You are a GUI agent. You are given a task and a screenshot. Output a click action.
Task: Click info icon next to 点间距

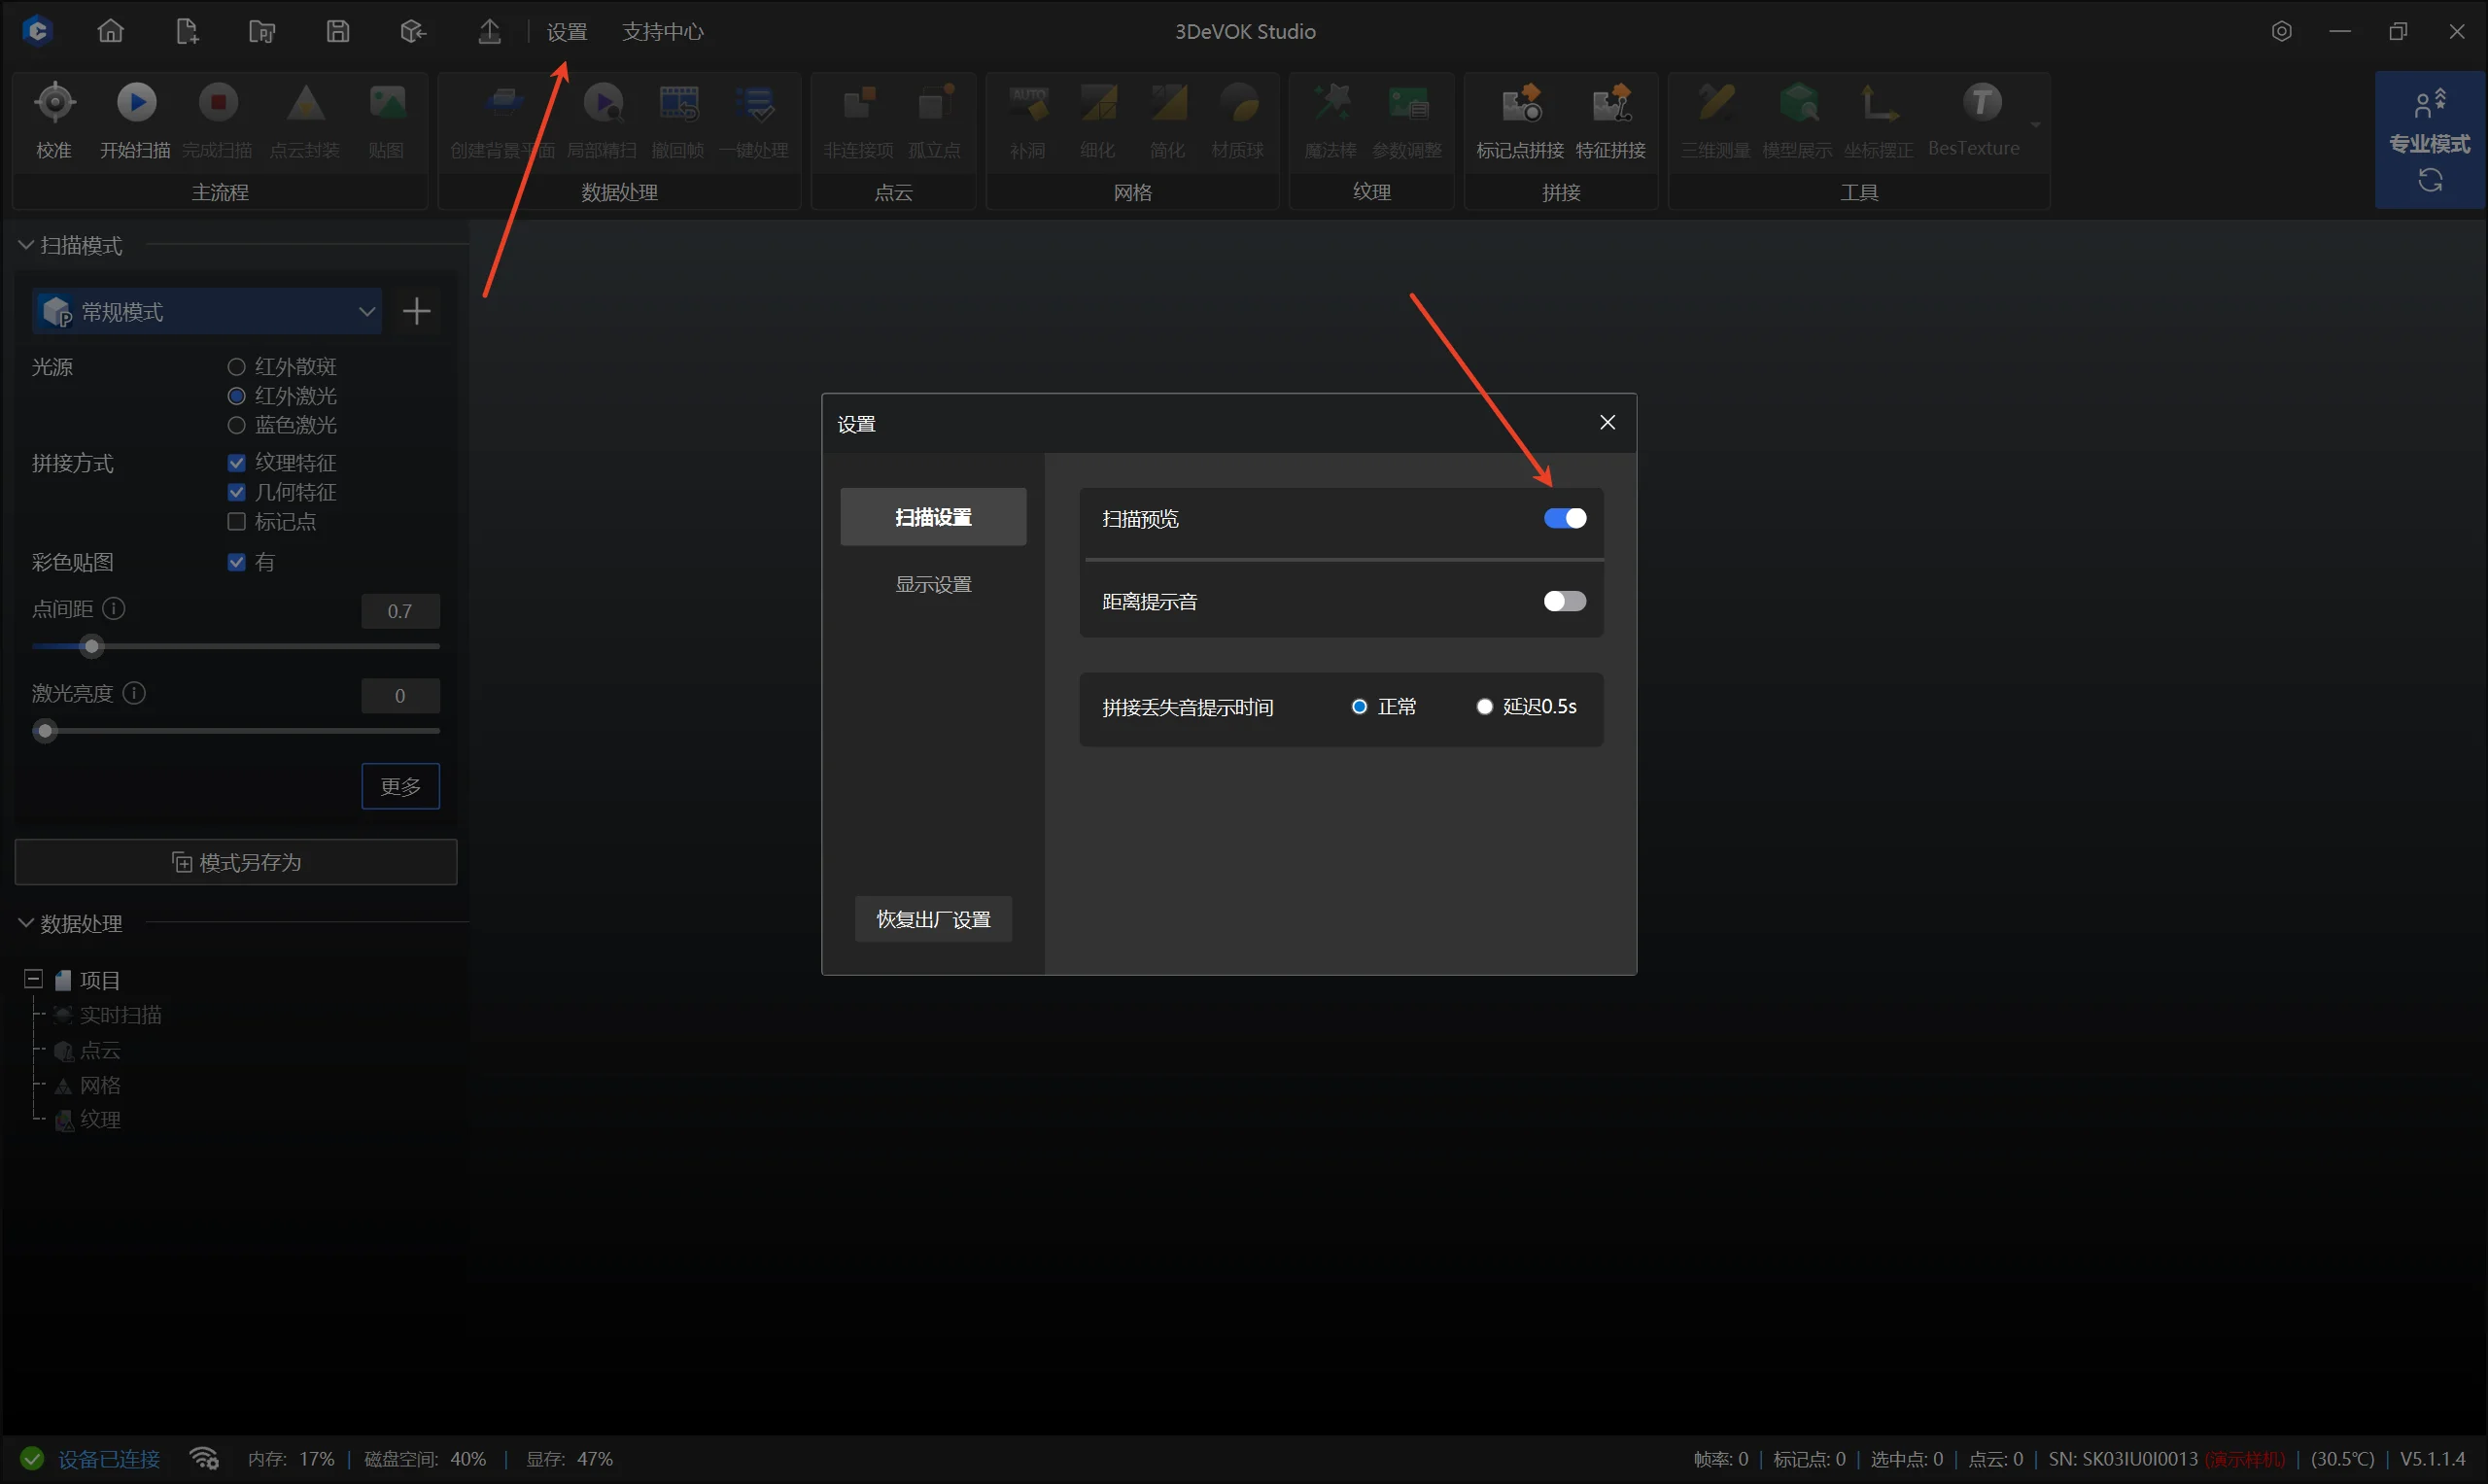[x=114, y=609]
